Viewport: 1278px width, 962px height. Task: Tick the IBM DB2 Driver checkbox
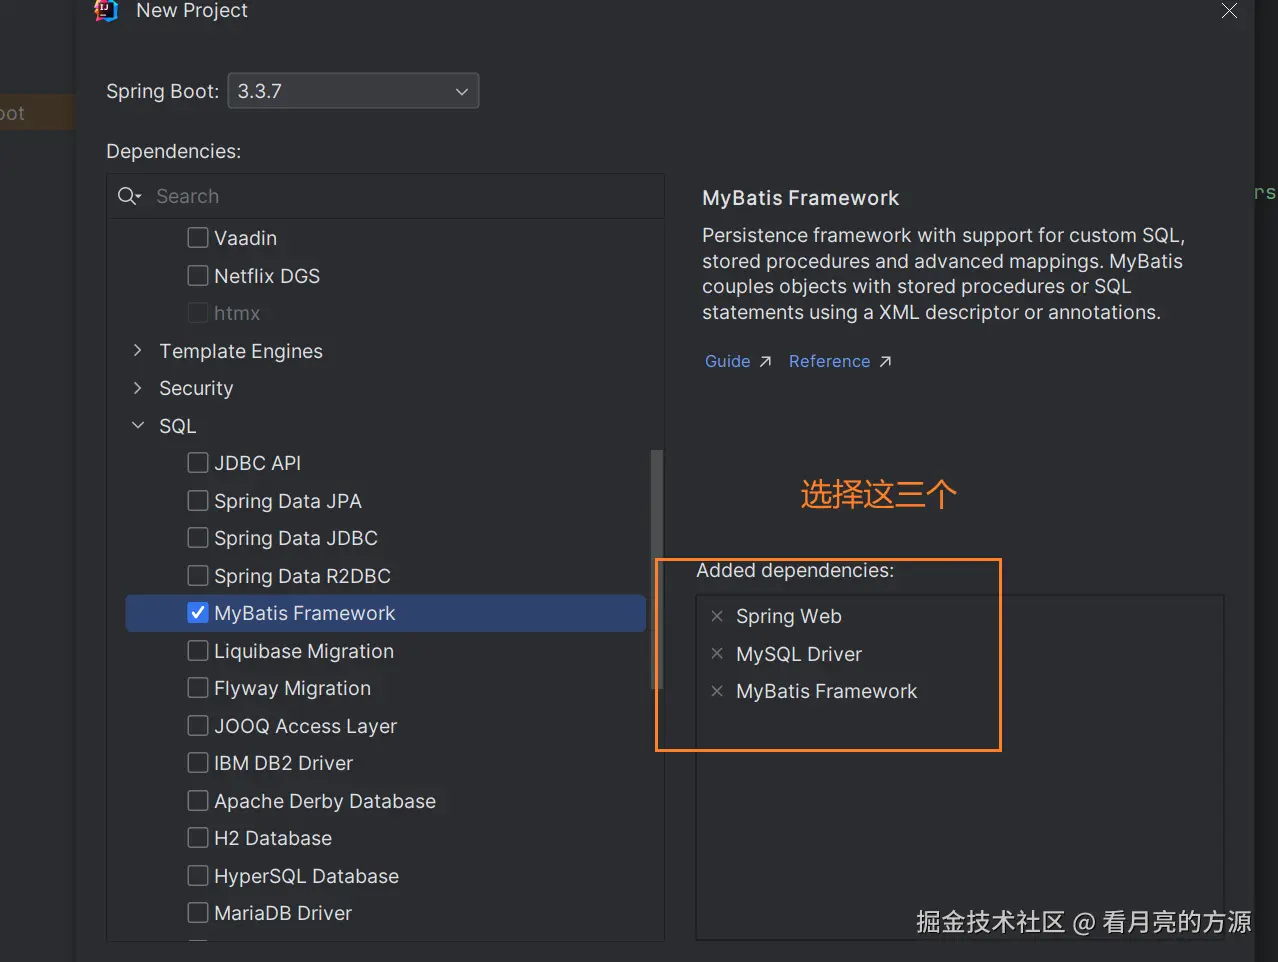pos(198,763)
